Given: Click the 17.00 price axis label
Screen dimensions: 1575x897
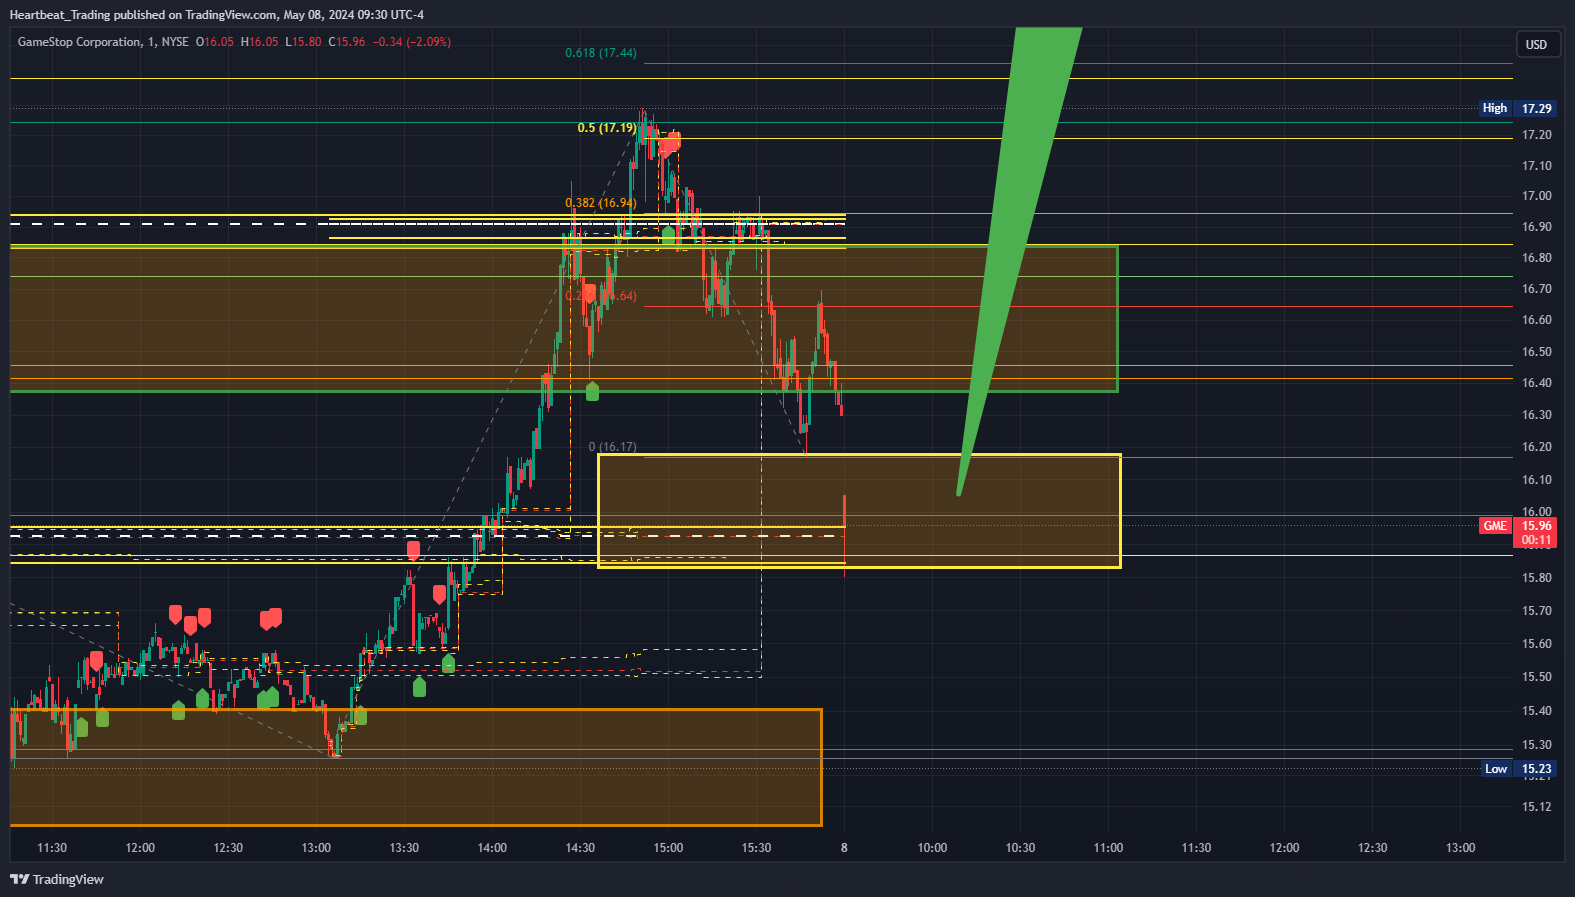Looking at the screenshot, I should pos(1536,196).
